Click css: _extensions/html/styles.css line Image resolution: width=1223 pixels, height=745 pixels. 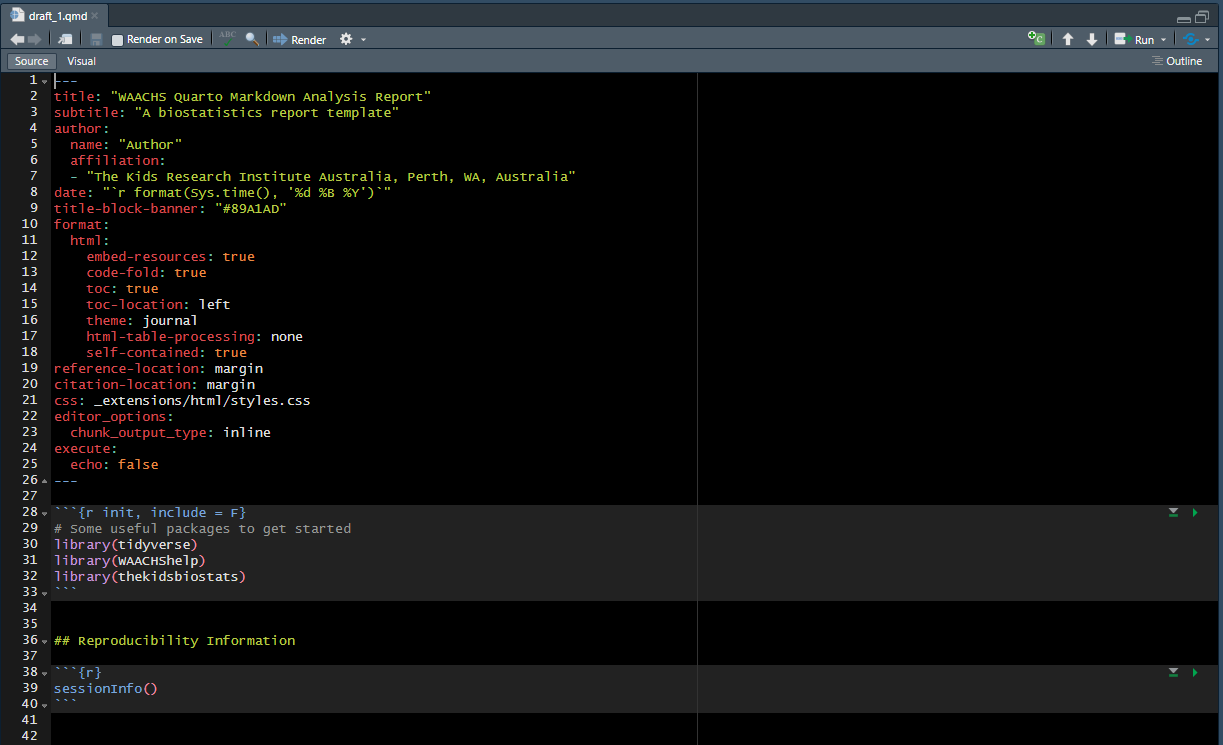[x=182, y=400]
